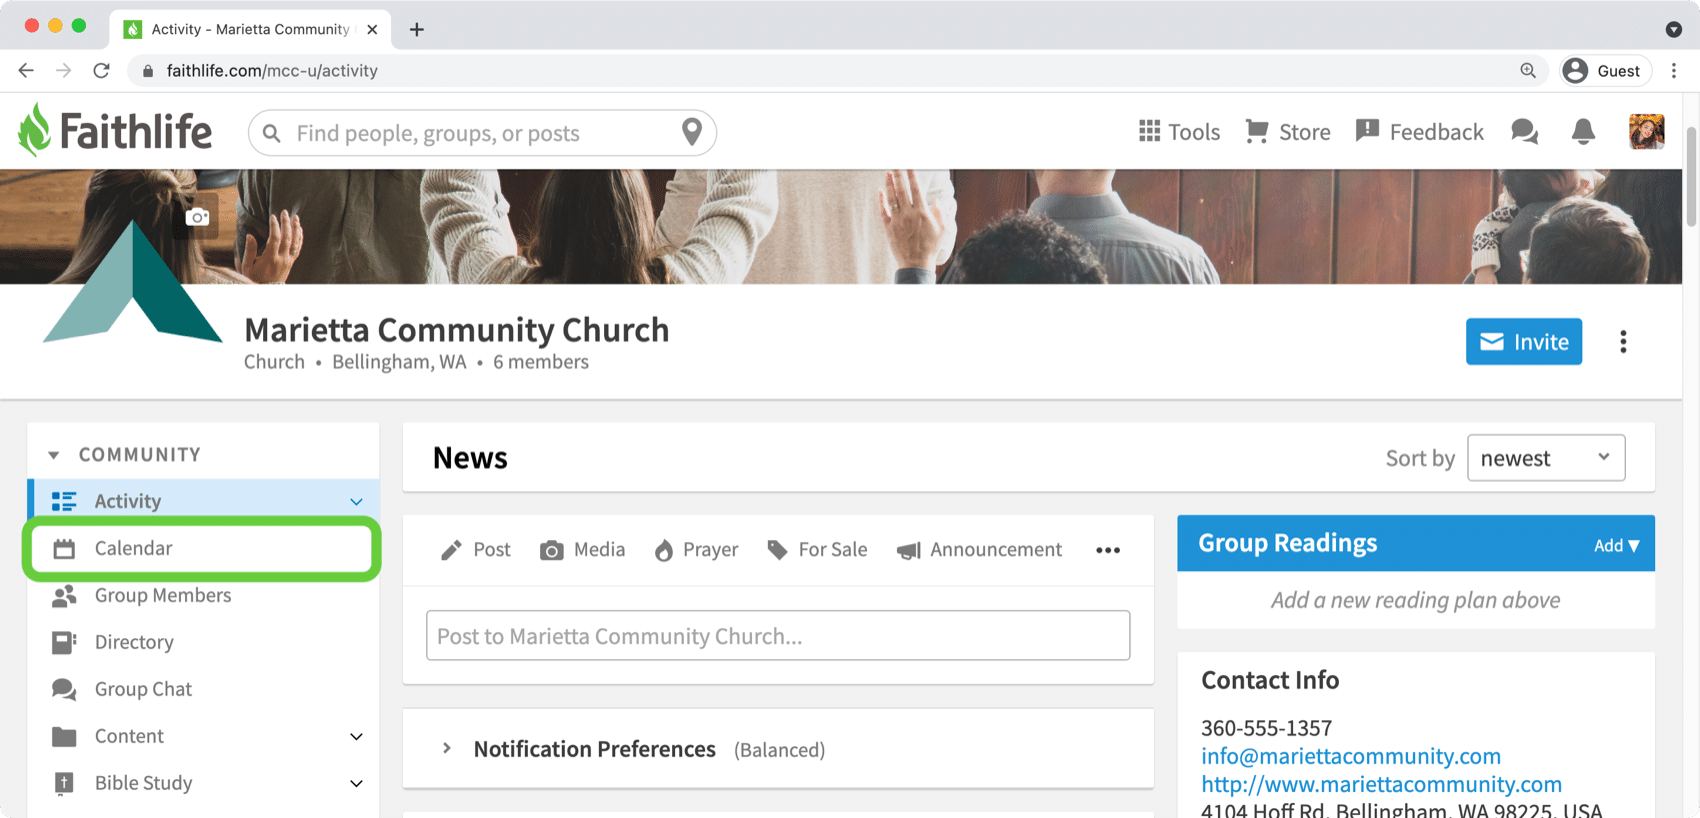Image resolution: width=1700 pixels, height=818 pixels.
Task: Open a new browser tab
Action: (417, 29)
